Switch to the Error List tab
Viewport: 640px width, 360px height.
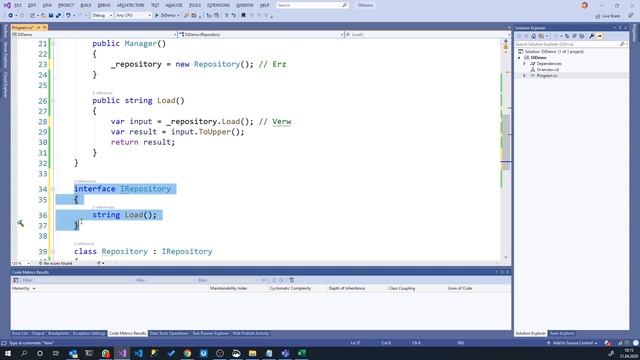(x=20, y=333)
